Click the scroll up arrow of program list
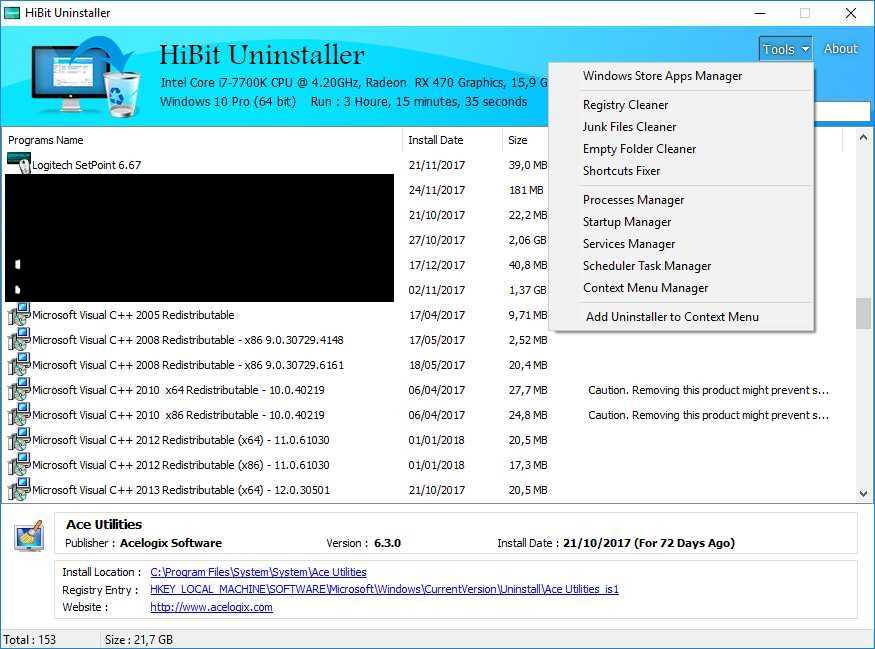The width and height of the screenshot is (875, 649). 863,137
